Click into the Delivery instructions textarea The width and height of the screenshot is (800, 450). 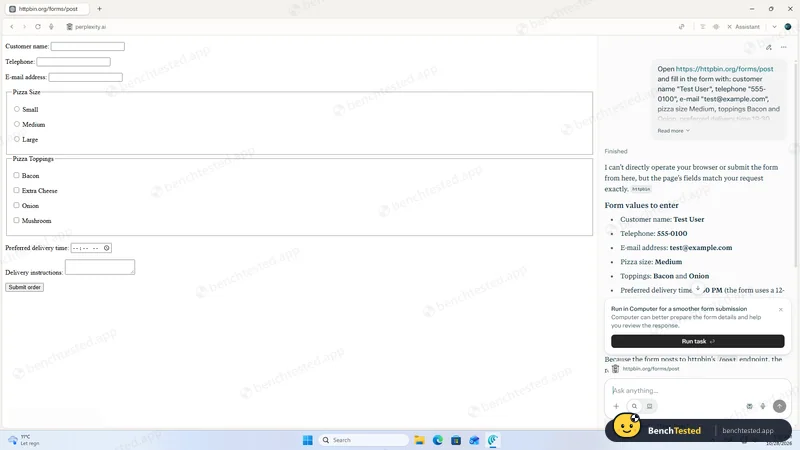(x=100, y=267)
